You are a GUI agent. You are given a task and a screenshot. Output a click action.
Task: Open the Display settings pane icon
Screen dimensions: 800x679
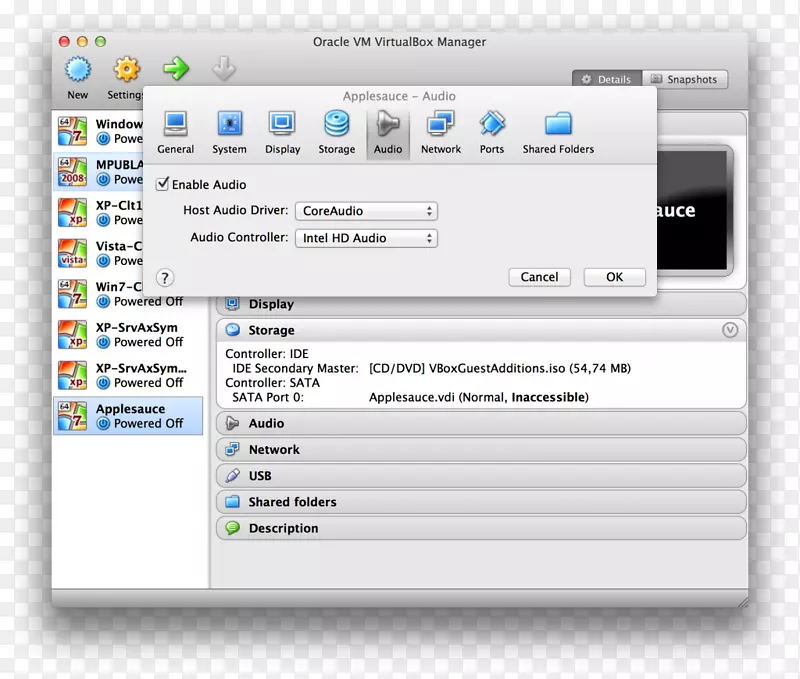click(x=282, y=123)
